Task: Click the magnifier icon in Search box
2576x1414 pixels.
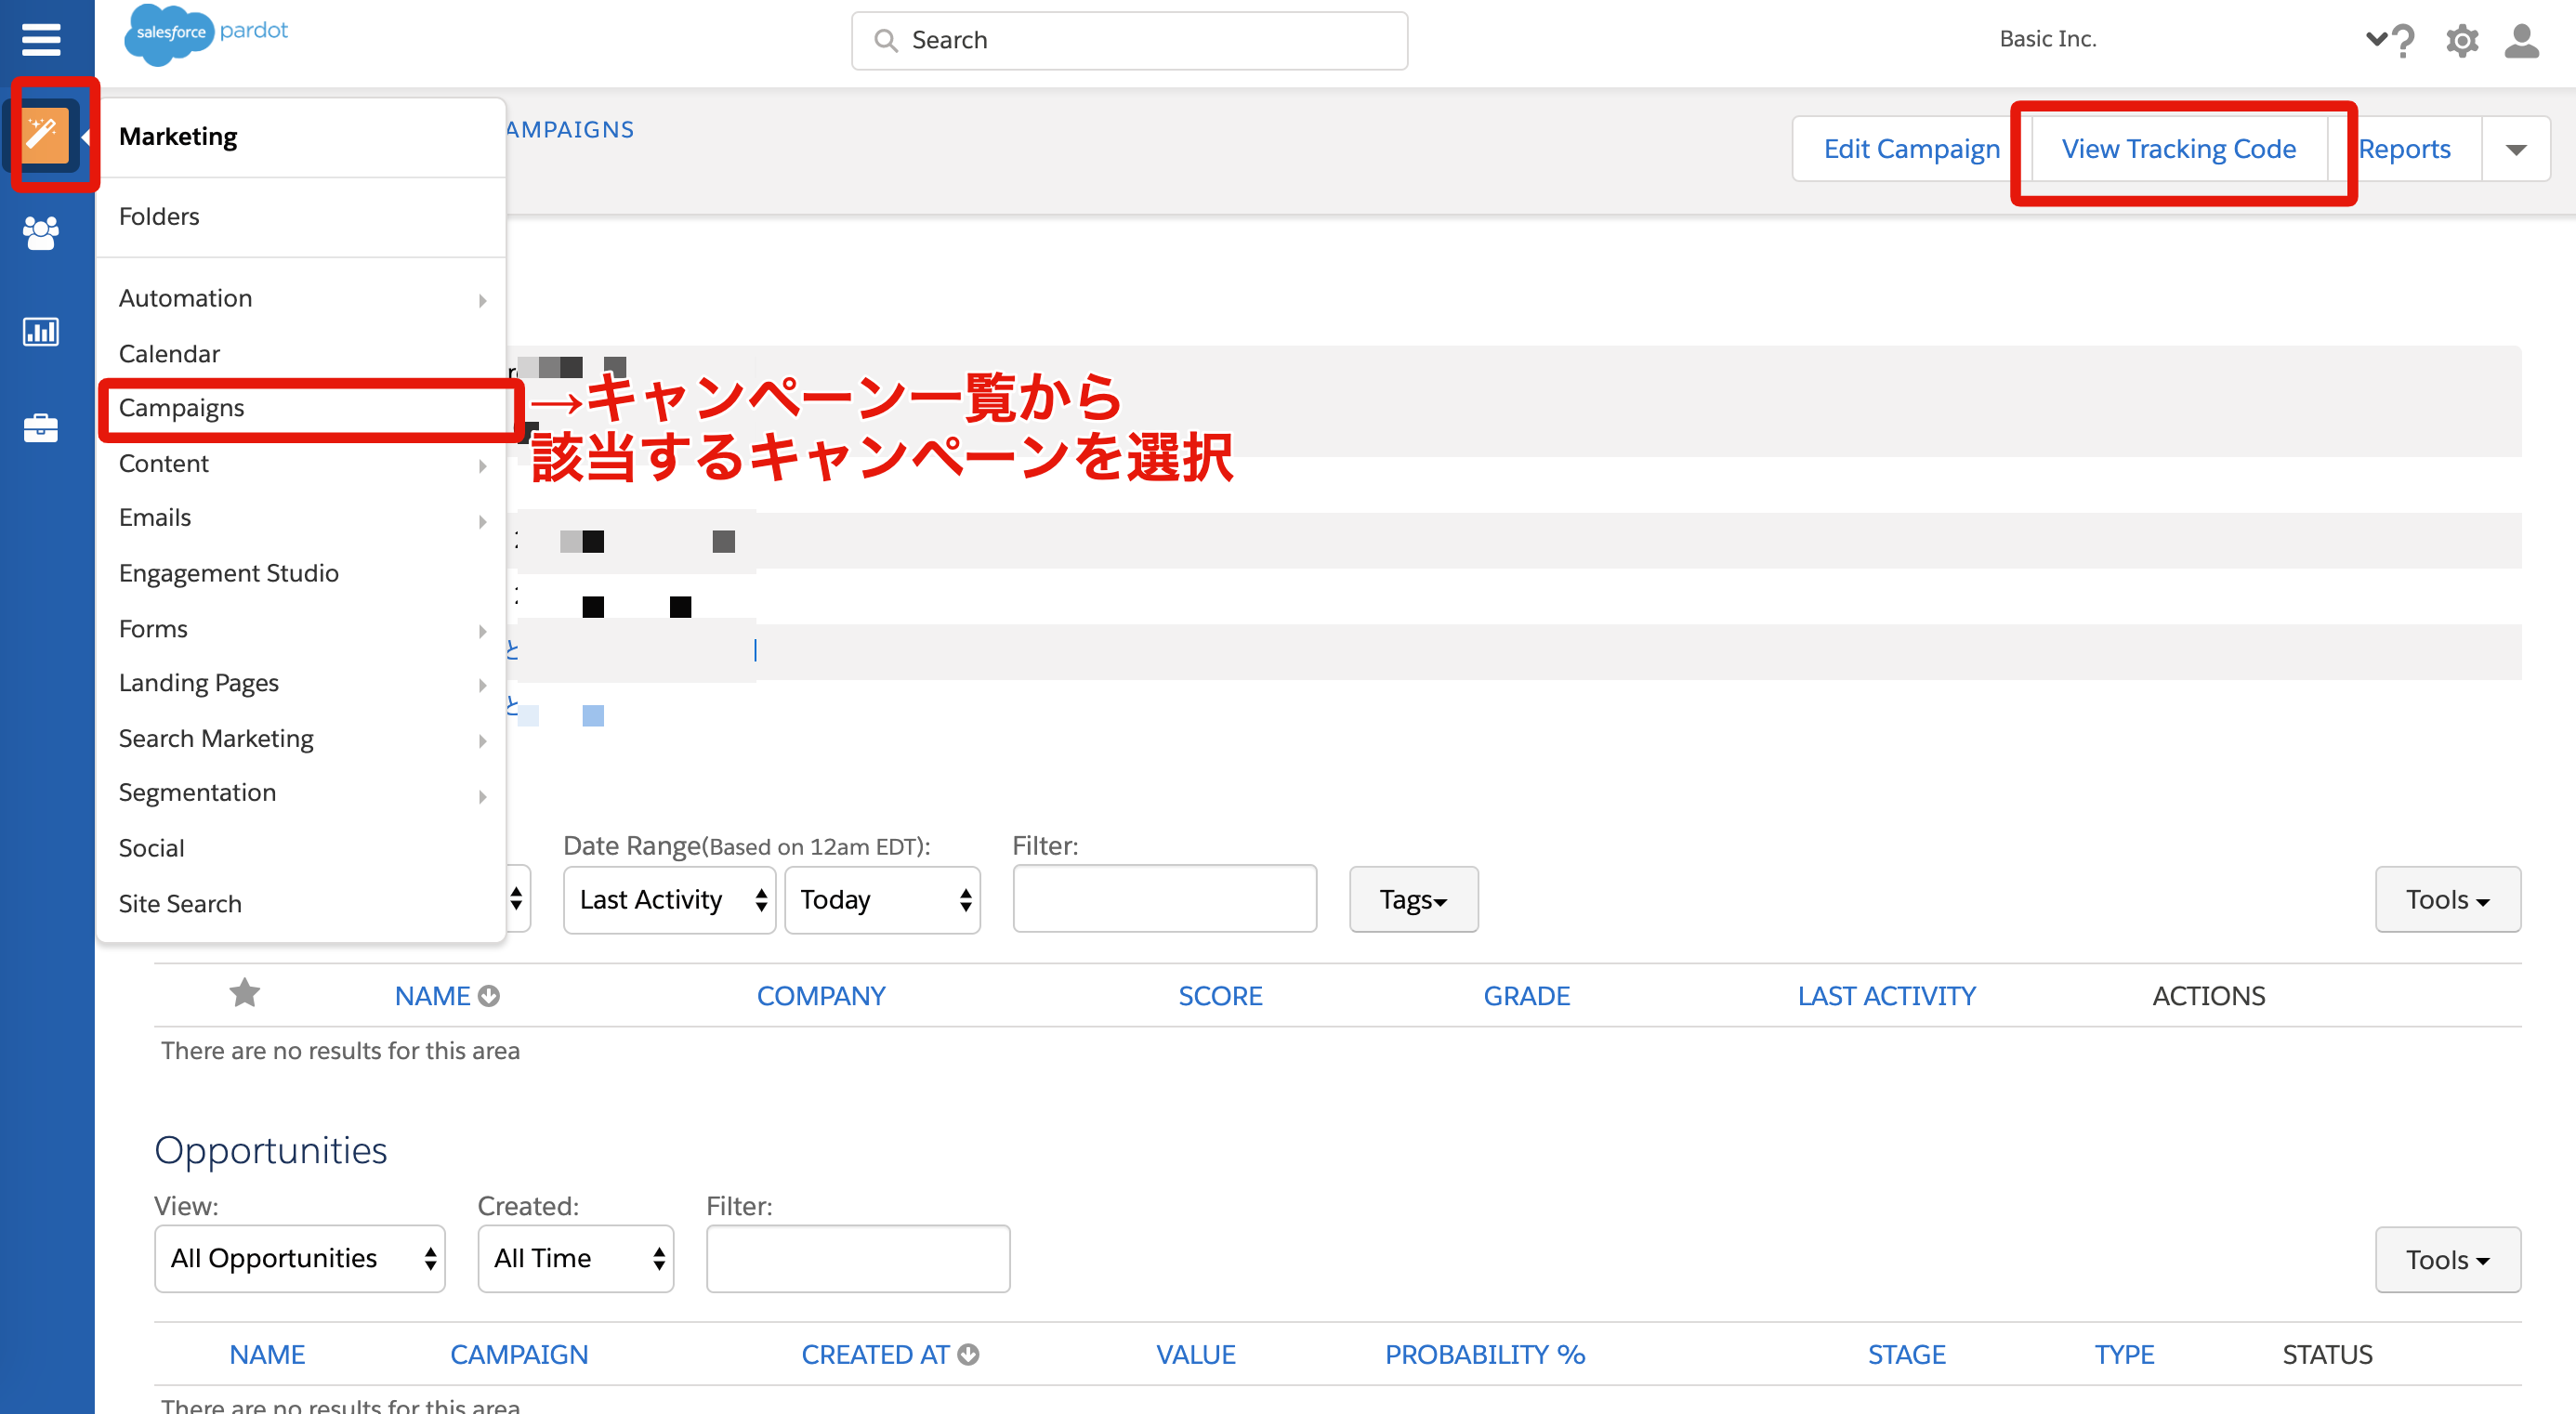Action: coord(885,40)
